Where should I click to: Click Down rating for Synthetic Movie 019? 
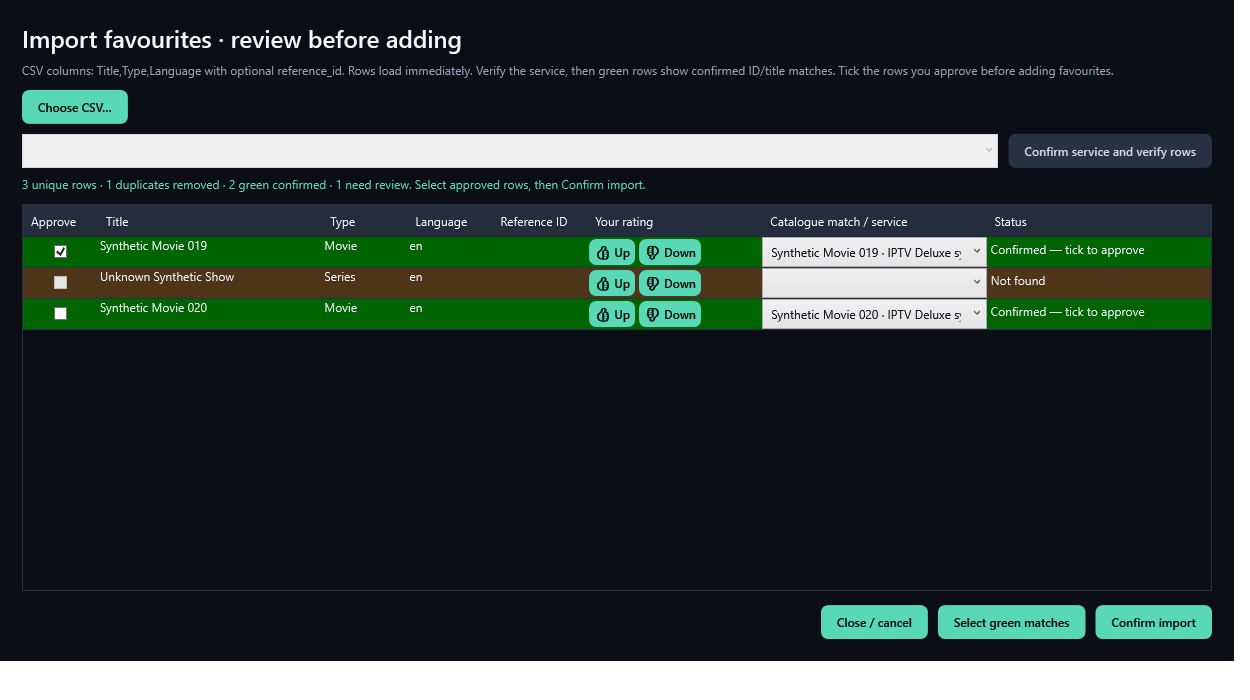coord(670,253)
